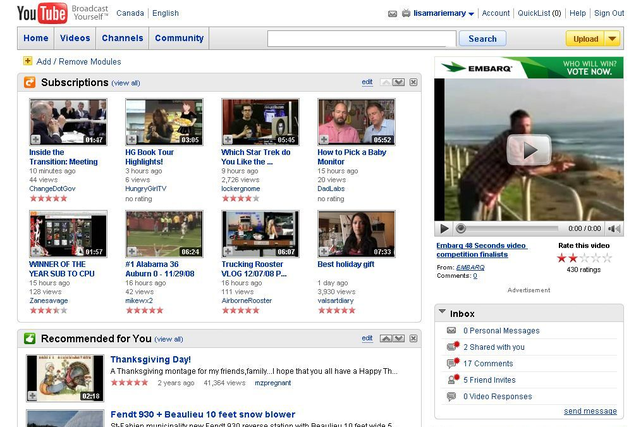View all subscriptions
This screenshot has width=636, height=427.
pos(126,83)
